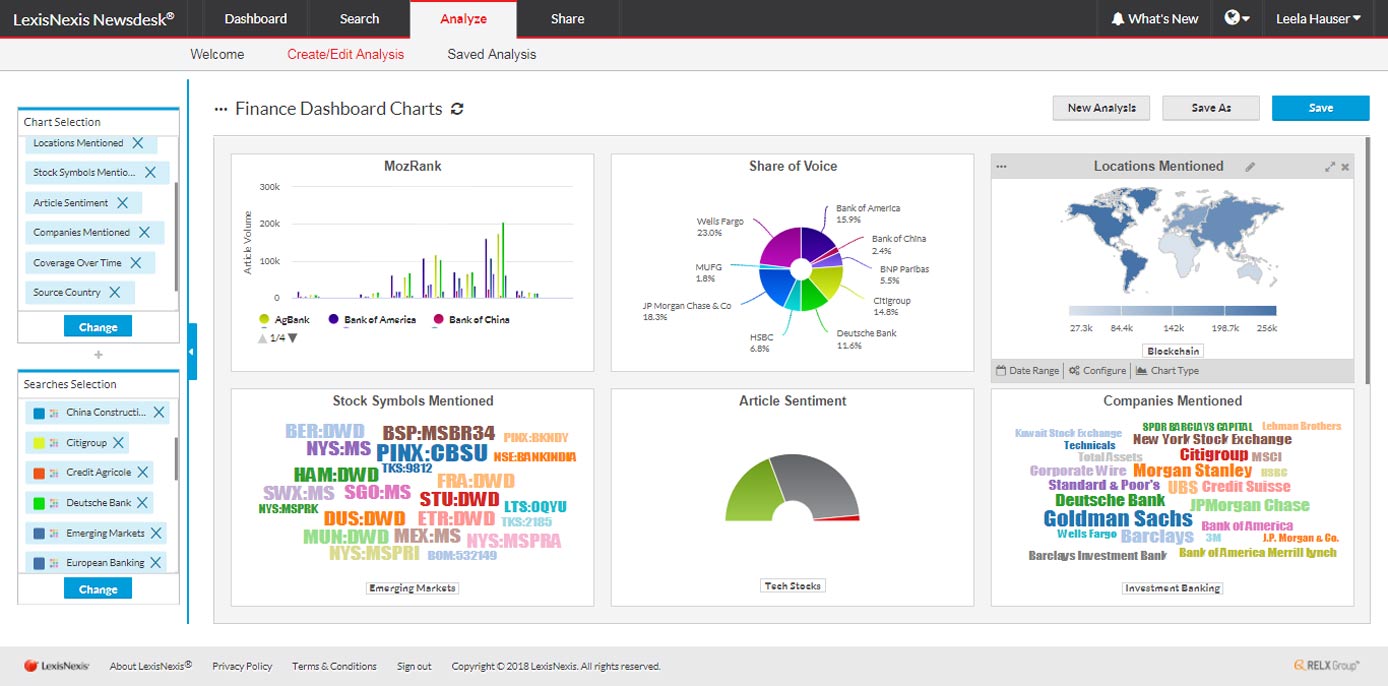Screen dimensions: 1388x686
Task: Remove European Banking search chip
Action: click(x=157, y=562)
